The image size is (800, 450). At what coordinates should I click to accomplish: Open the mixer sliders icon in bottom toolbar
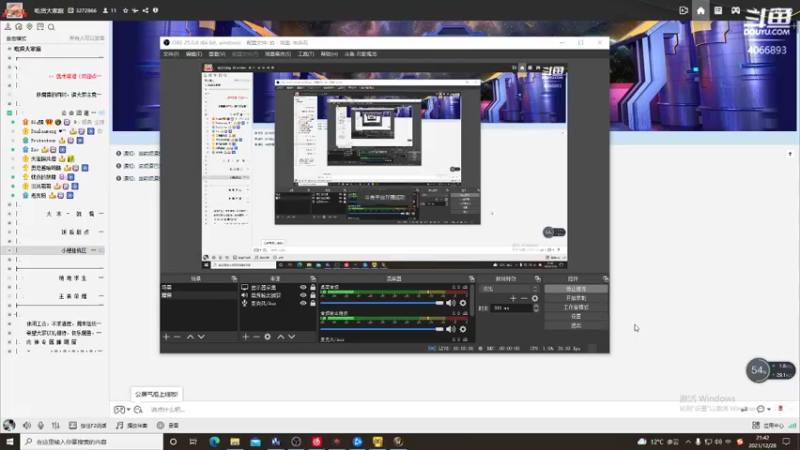56,425
